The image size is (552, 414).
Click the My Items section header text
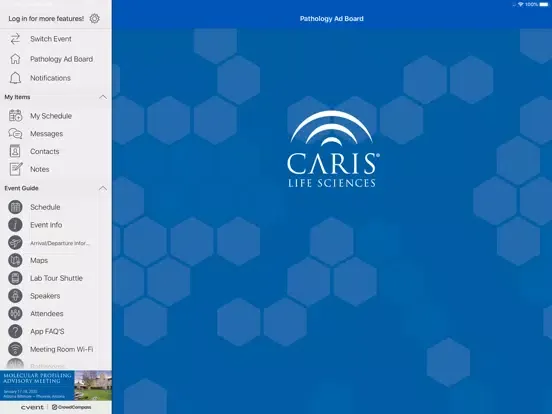pos(17,97)
